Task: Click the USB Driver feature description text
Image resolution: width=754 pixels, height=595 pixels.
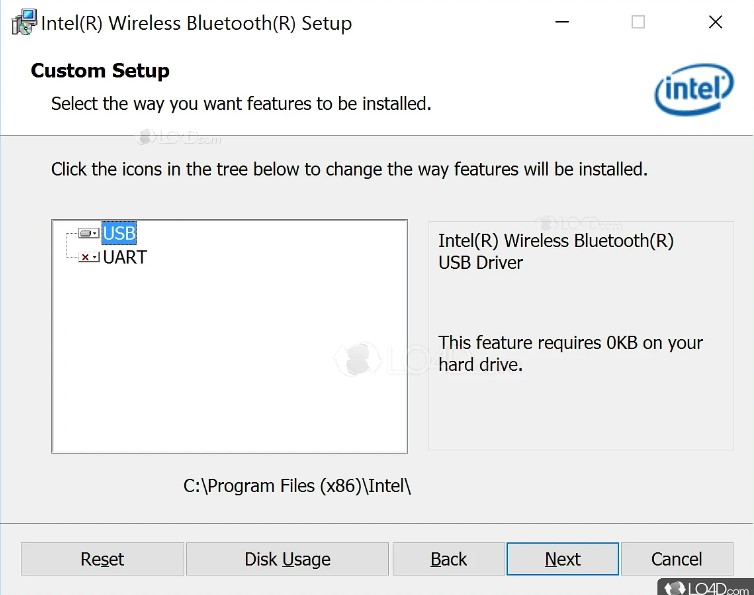Action: pyautogui.click(x=555, y=252)
